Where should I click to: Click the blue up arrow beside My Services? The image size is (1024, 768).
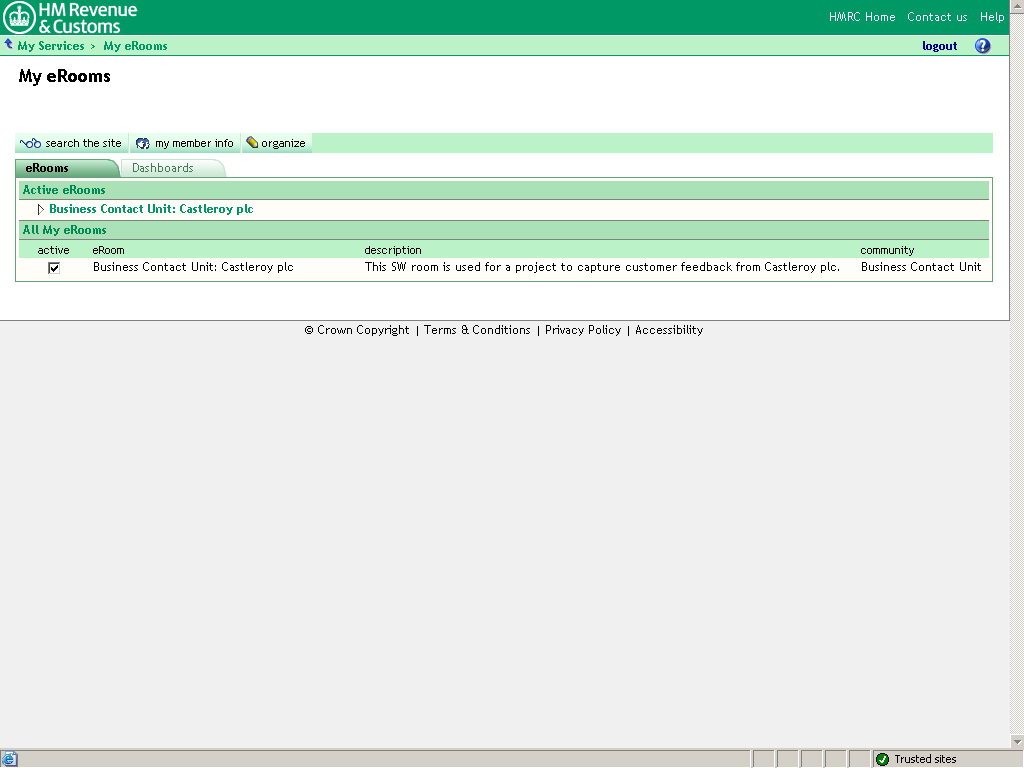click(x=9, y=45)
